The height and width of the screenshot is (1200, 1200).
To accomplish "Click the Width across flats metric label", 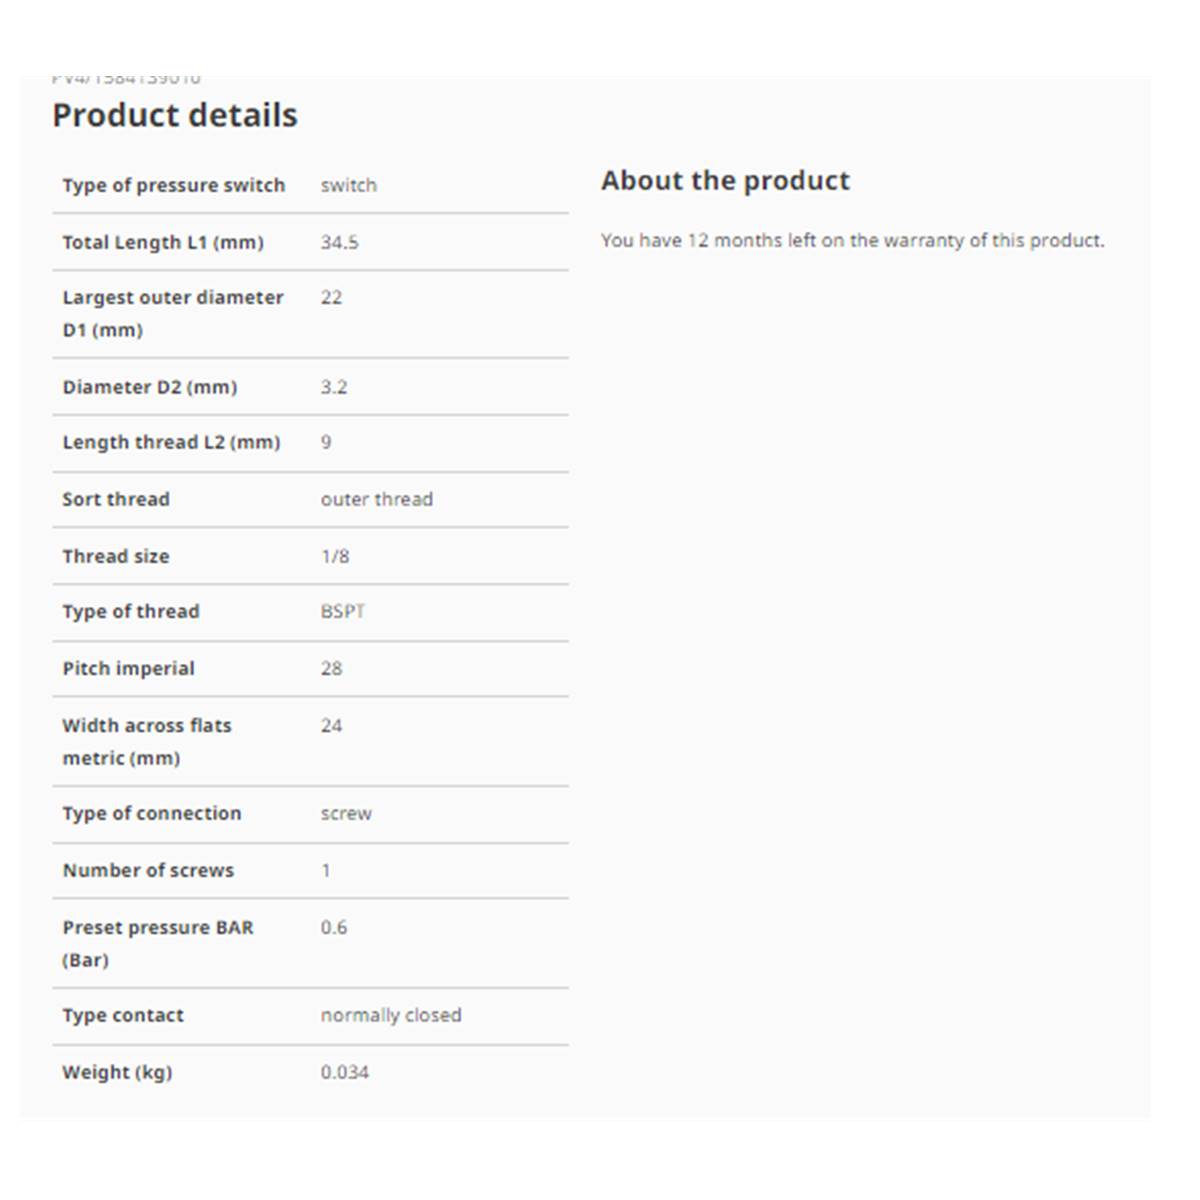I will point(146,741).
